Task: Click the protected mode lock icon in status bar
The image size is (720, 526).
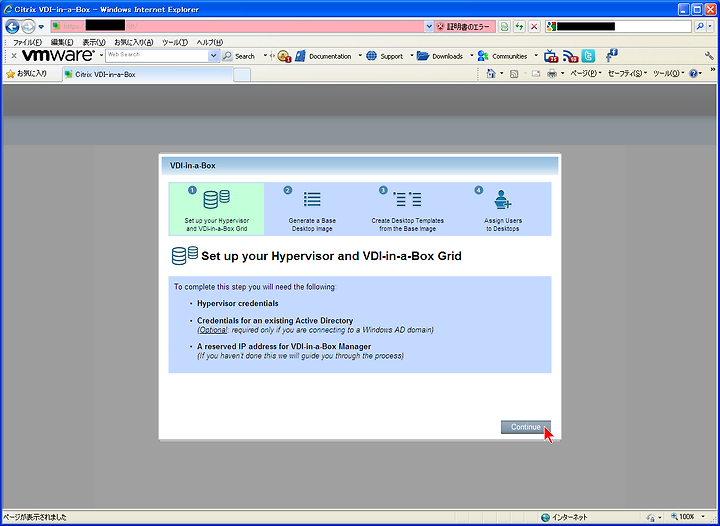Action: tap(651, 517)
